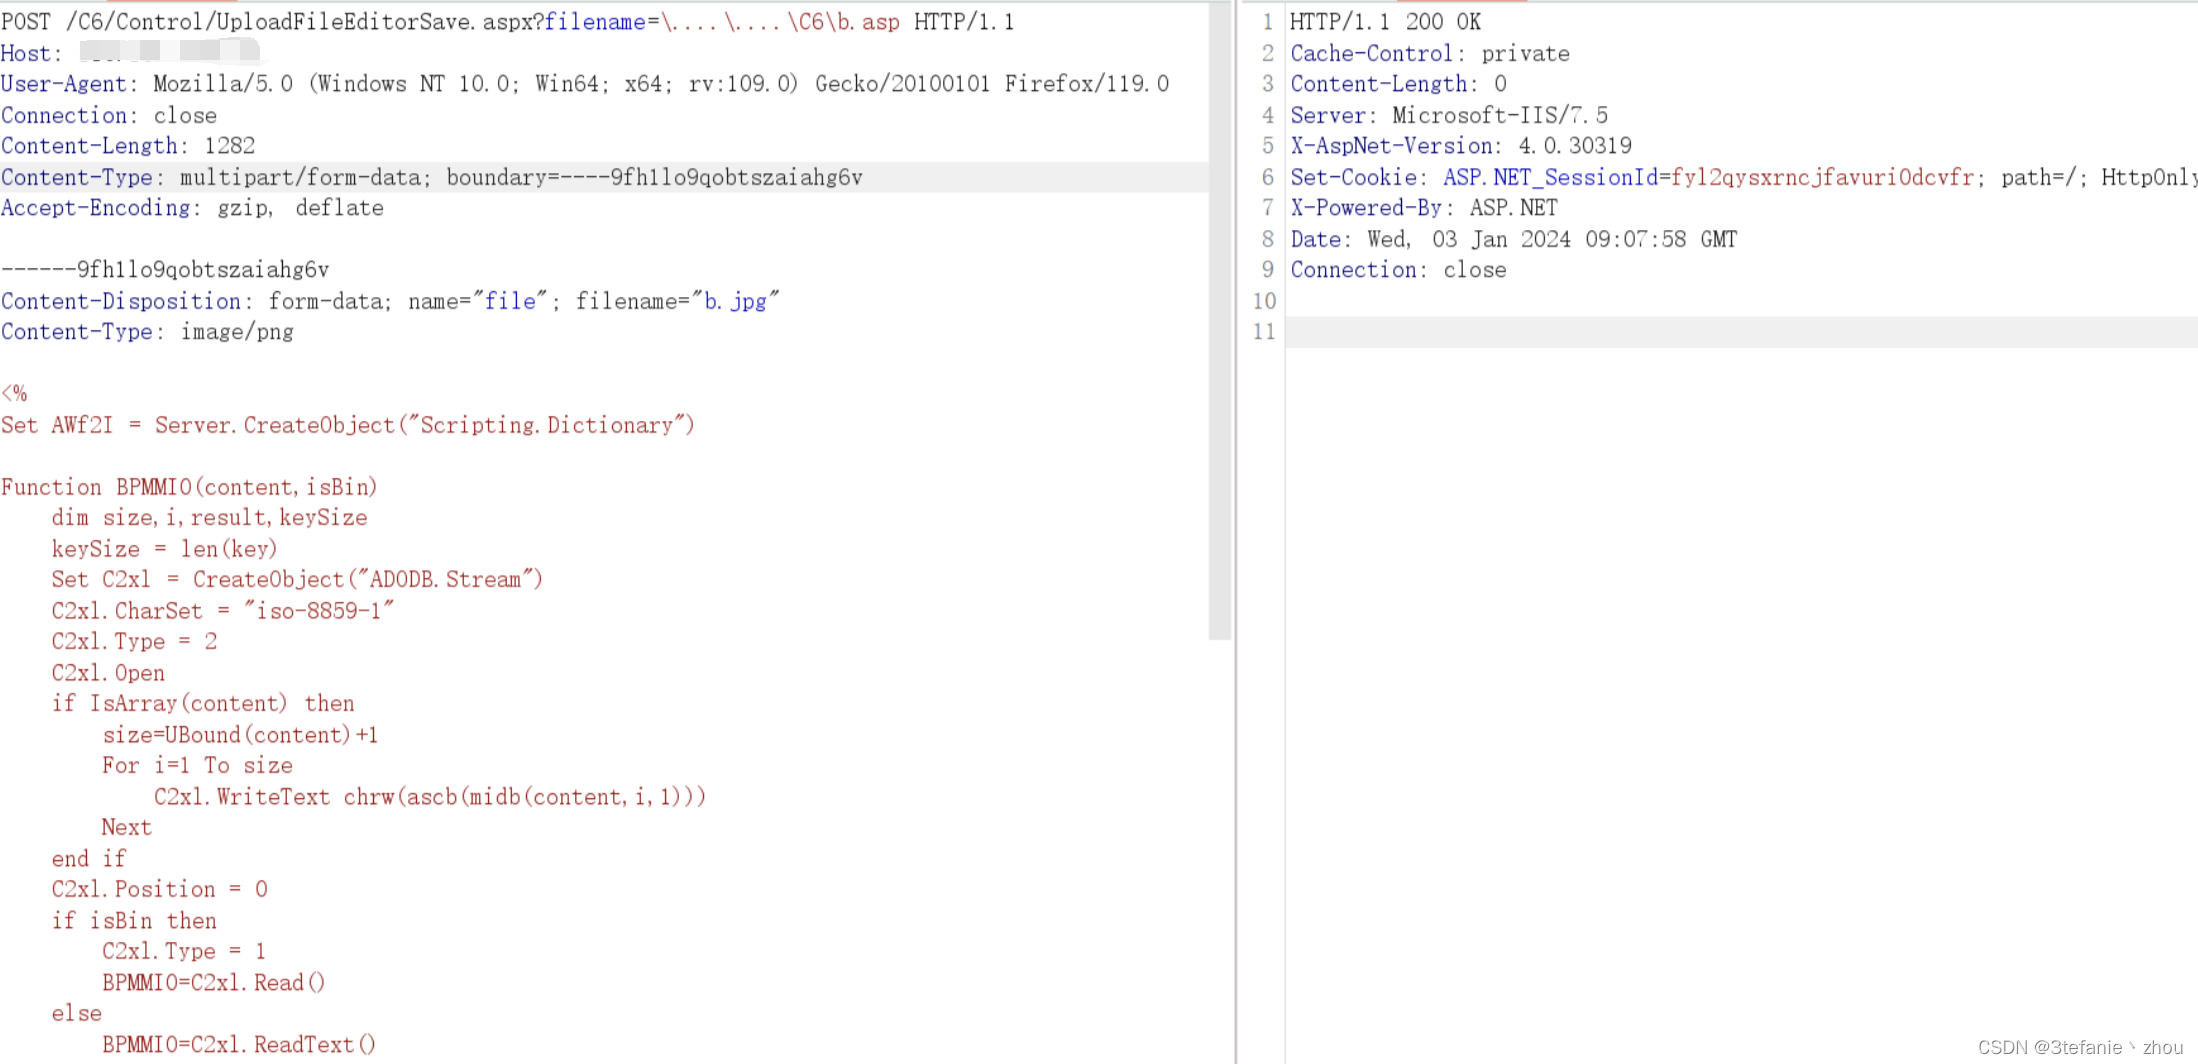Click the 'Set C2xl = CreateObject' ADODB.Stream line

297,580
